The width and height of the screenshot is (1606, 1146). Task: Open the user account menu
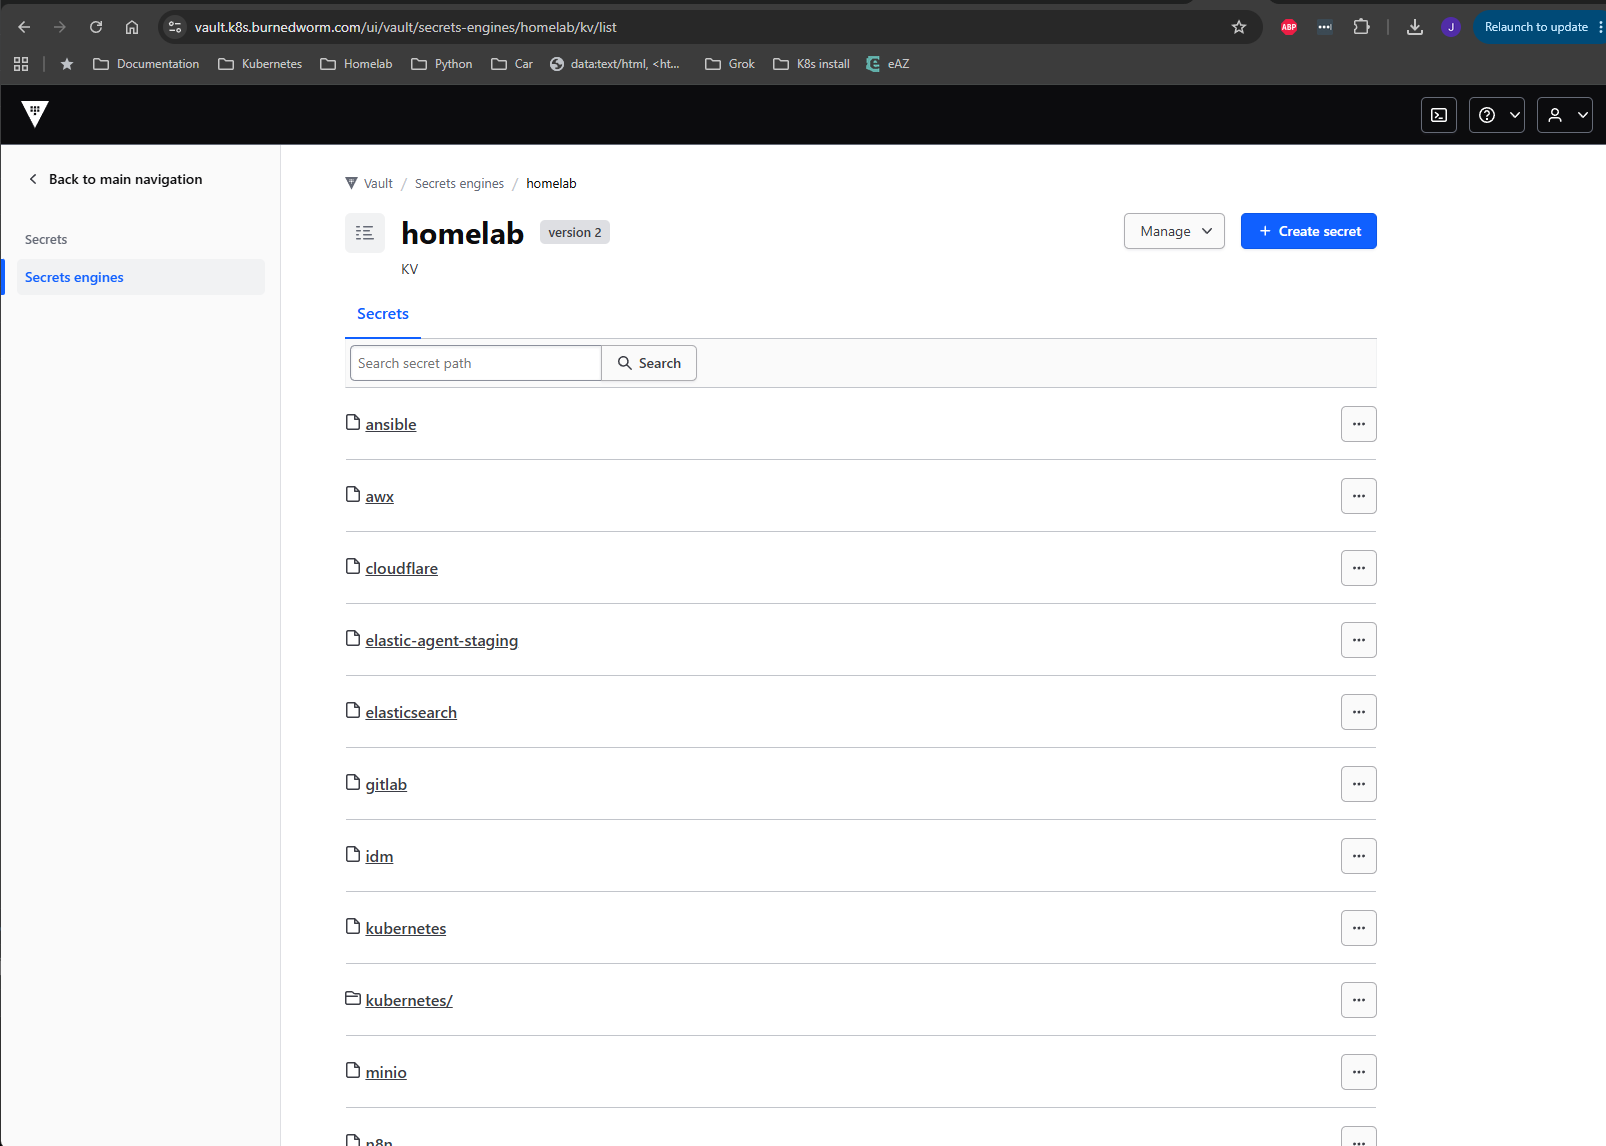point(1564,115)
